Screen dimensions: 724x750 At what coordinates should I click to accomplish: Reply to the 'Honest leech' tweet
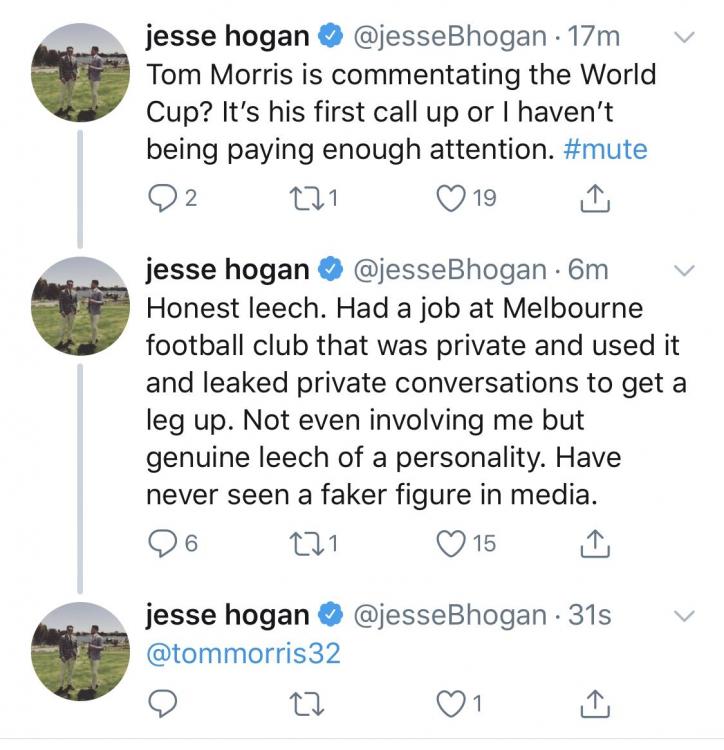pos(161,543)
